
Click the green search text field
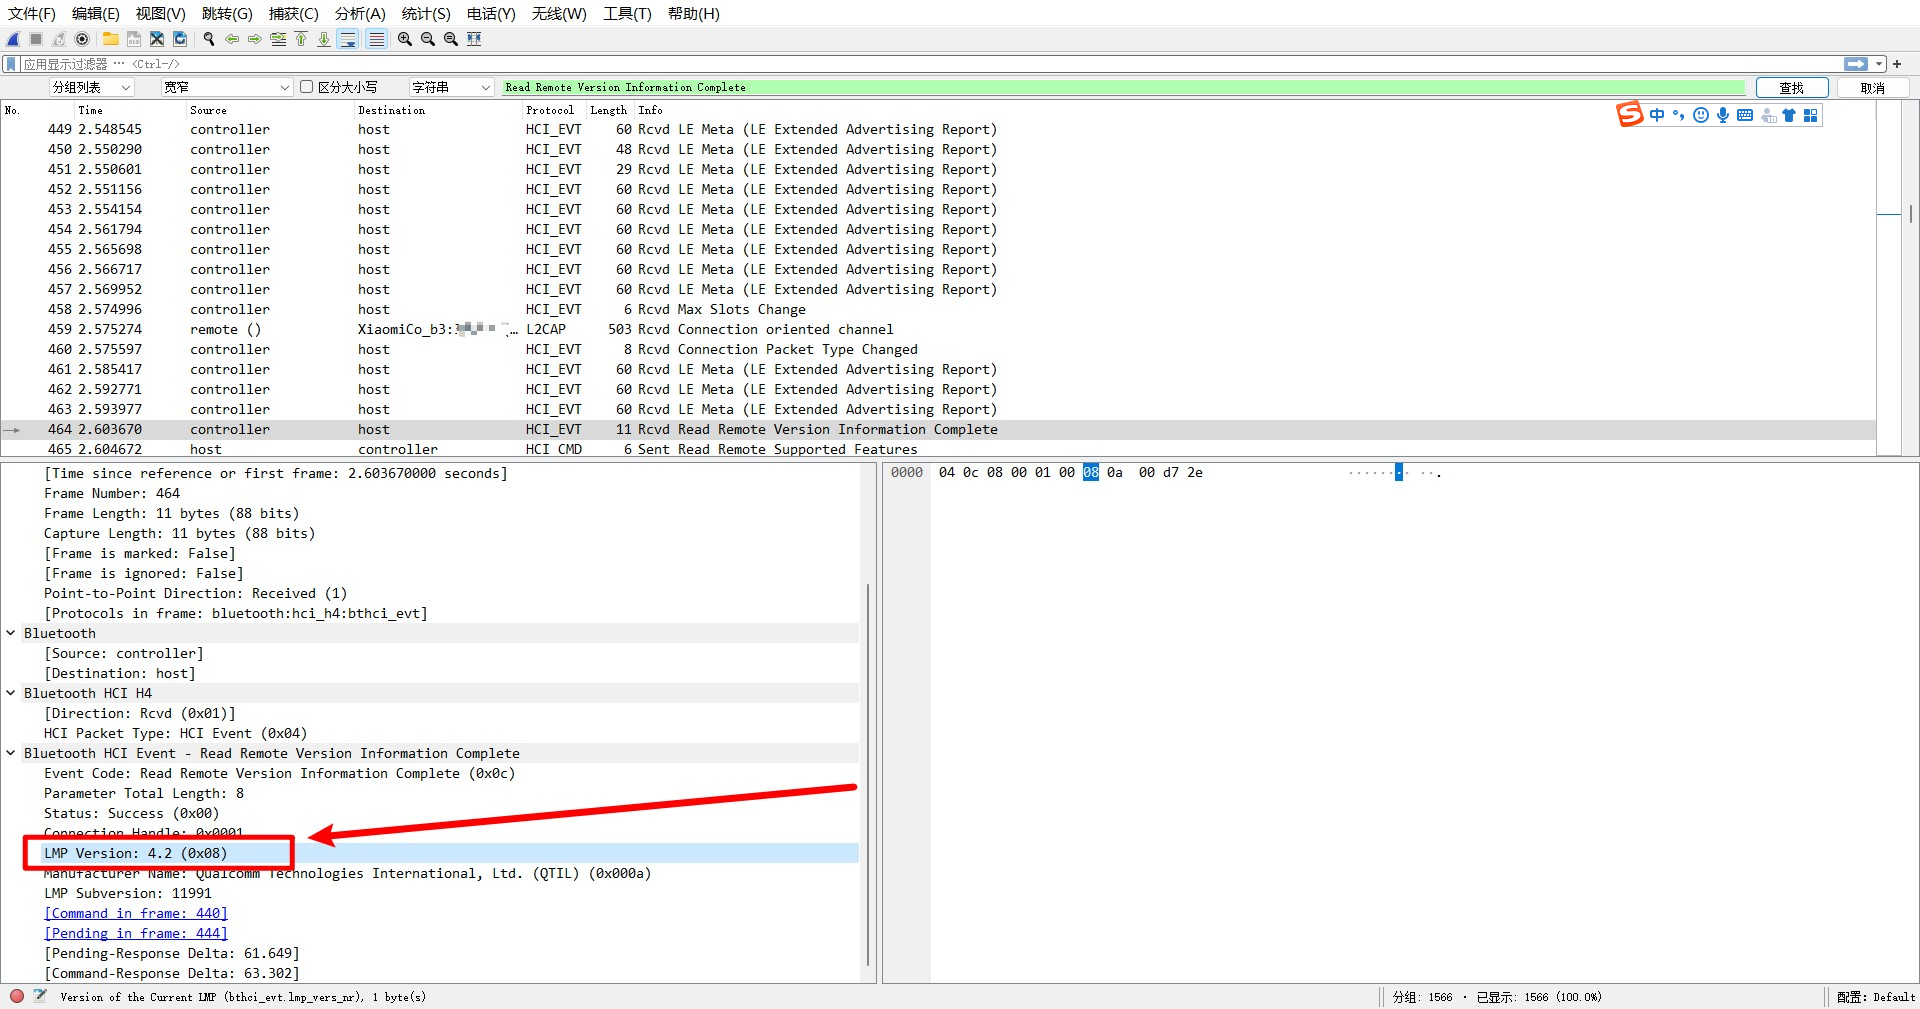(x=1124, y=87)
